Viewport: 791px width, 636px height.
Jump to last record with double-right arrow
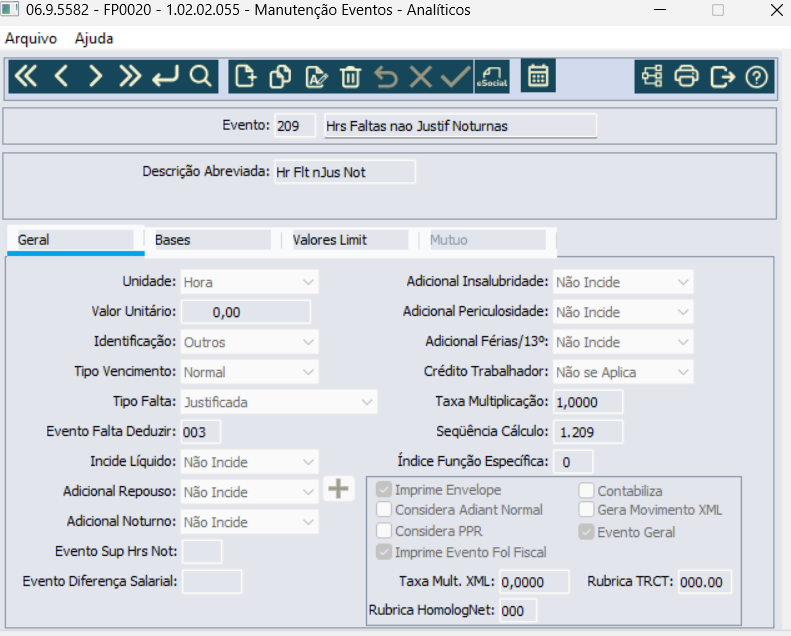(x=130, y=77)
